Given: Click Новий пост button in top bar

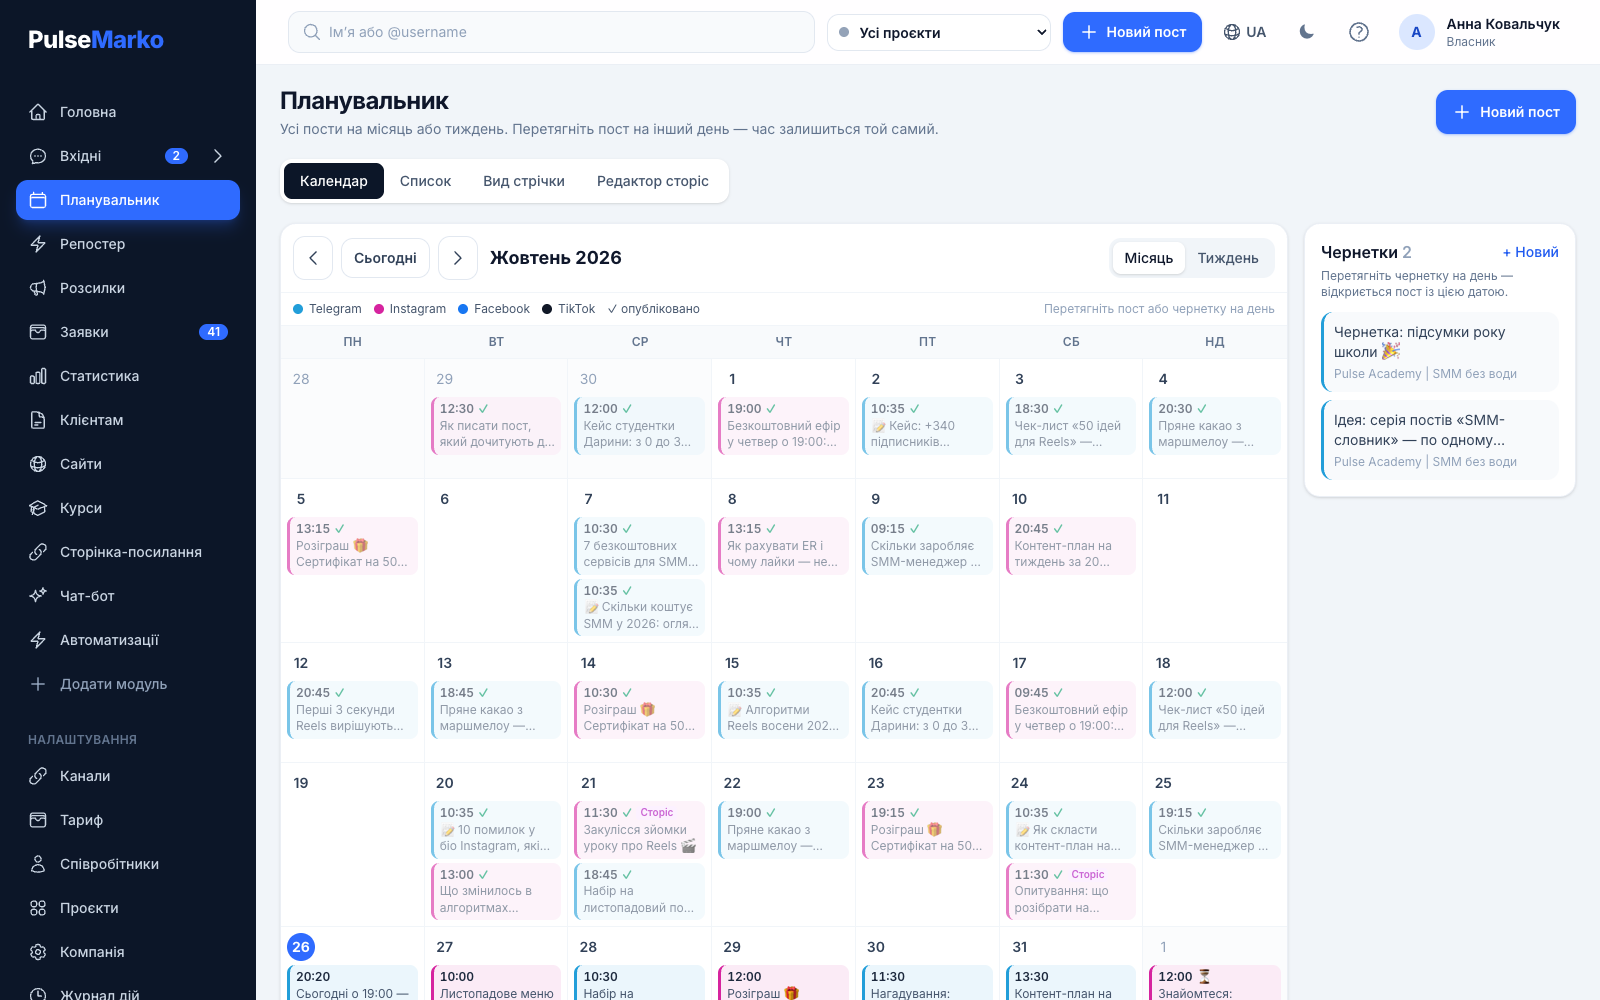Looking at the screenshot, I should [1132, 32].
